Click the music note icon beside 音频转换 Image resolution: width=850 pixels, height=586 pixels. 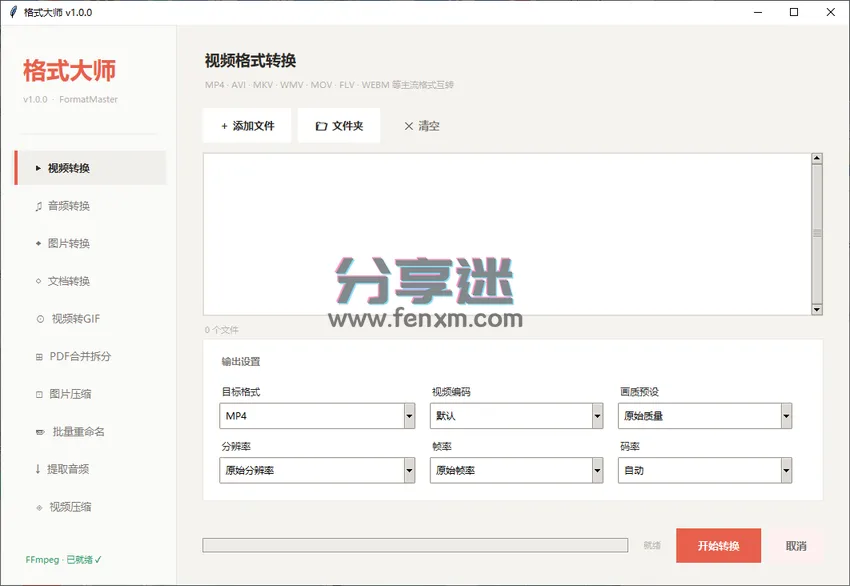coord(38,206)
